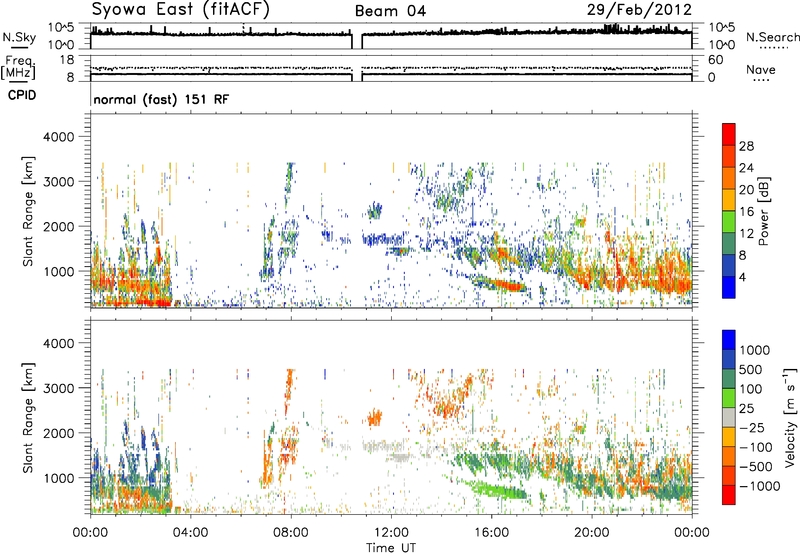
Task: Click the "-25" value on the velocity color bar
Action: pos(752,427)
